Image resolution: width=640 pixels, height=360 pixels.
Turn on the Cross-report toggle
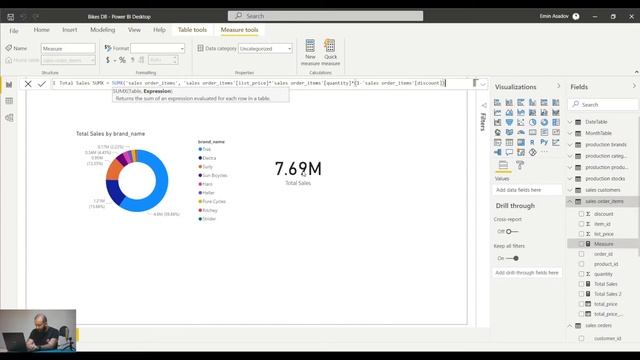pyautogui.click(x=512, y=231)
